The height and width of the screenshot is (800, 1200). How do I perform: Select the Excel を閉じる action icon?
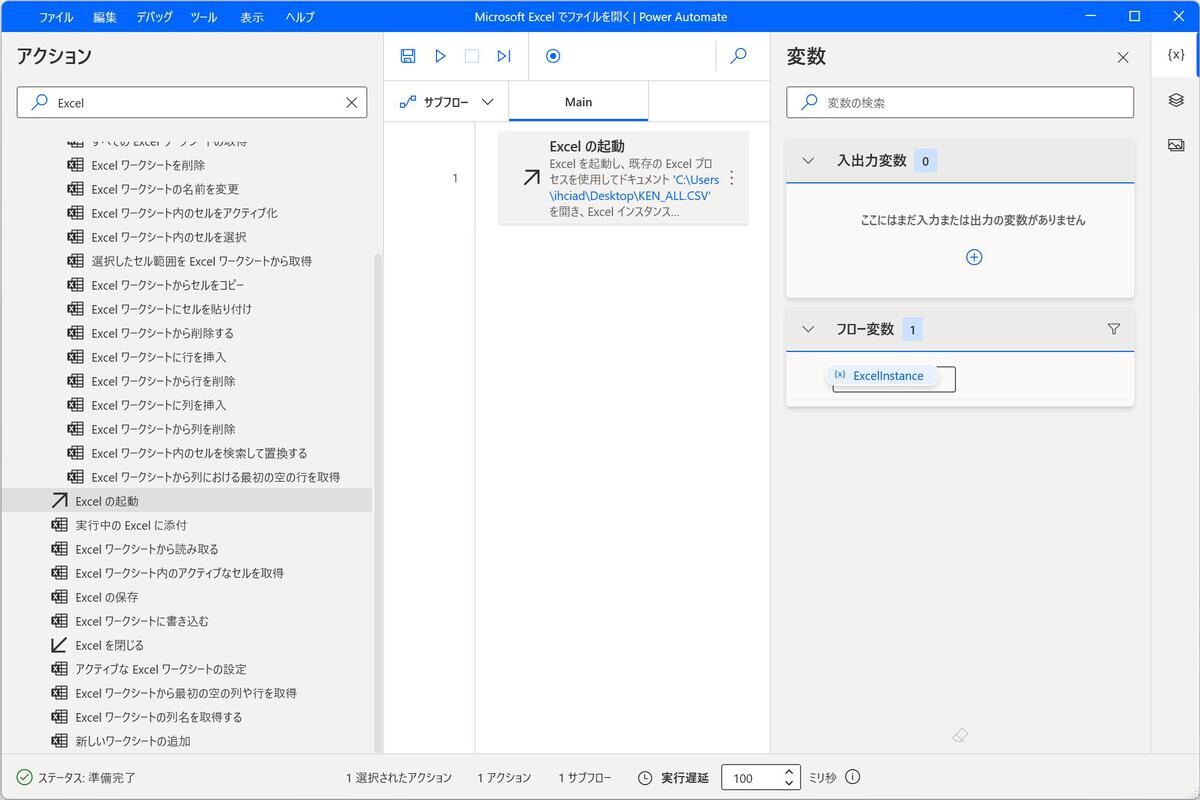pyautogui.click(x=60, y=645)
